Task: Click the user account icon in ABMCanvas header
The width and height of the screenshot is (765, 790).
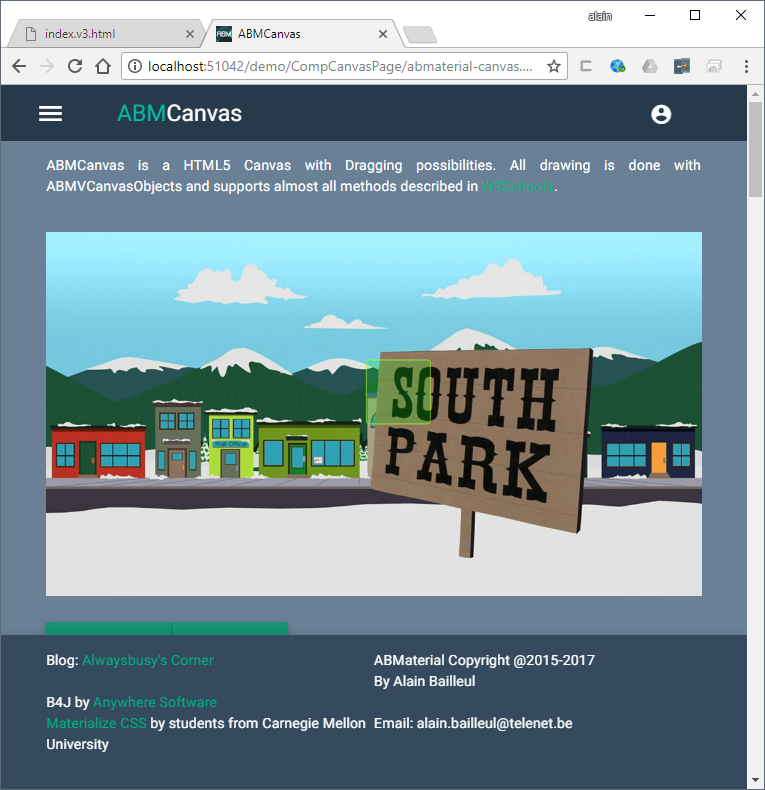Action: pos(661,114)
